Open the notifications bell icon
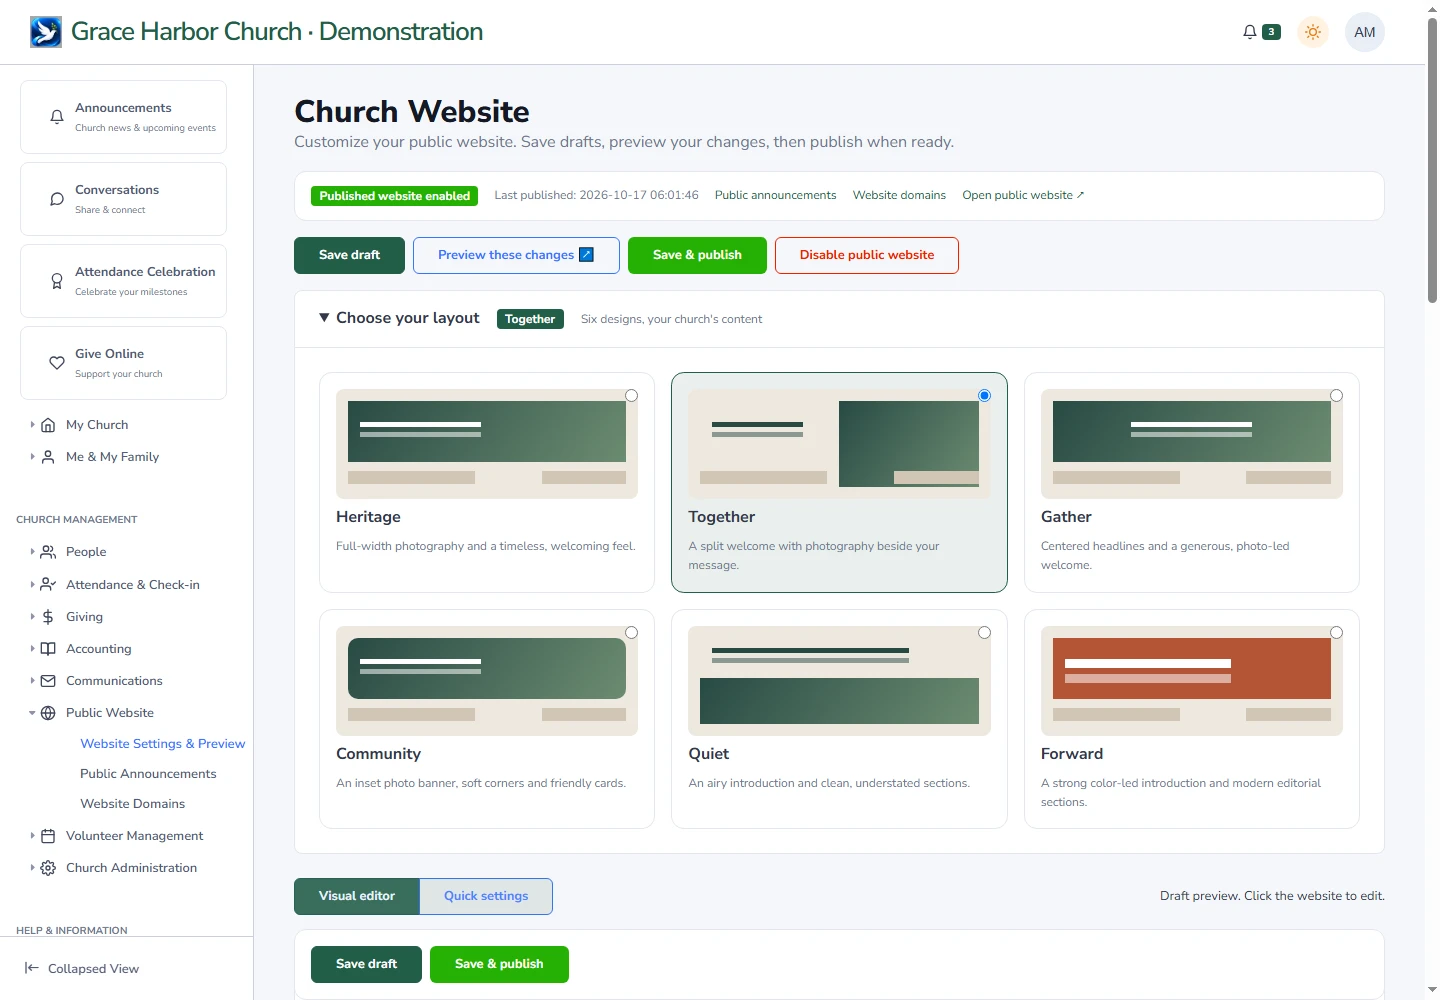This screenshot has height=1000, width=1440. (1250, 32)
